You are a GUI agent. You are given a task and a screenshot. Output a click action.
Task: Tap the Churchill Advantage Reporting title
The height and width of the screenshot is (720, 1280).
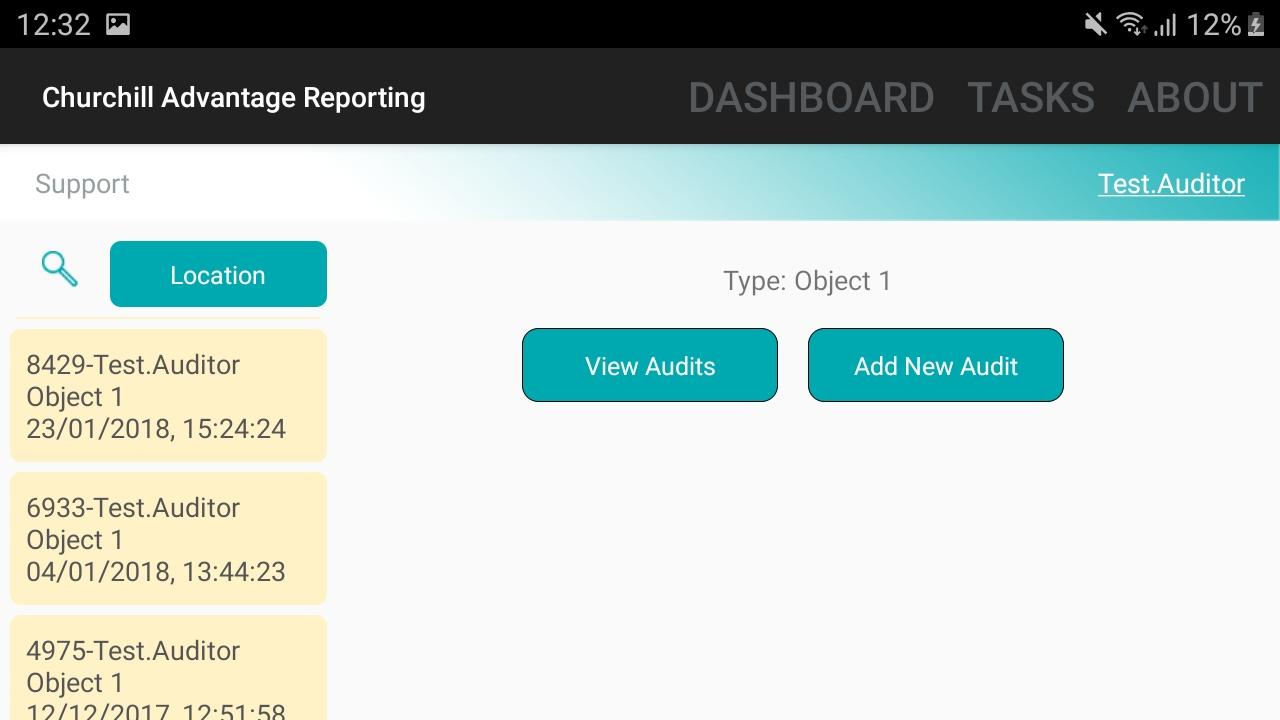pyautogui.click(x=234, y=97)
